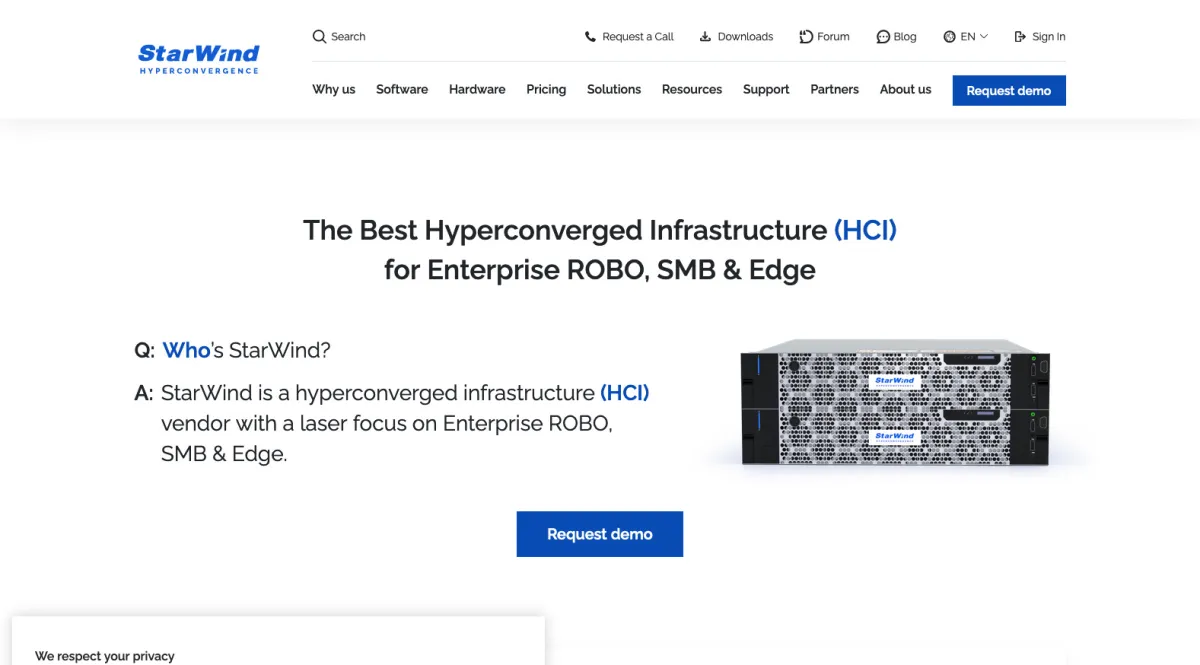Click the Sign In arrow icon
1200x665 pixels.
point(1020,37)
